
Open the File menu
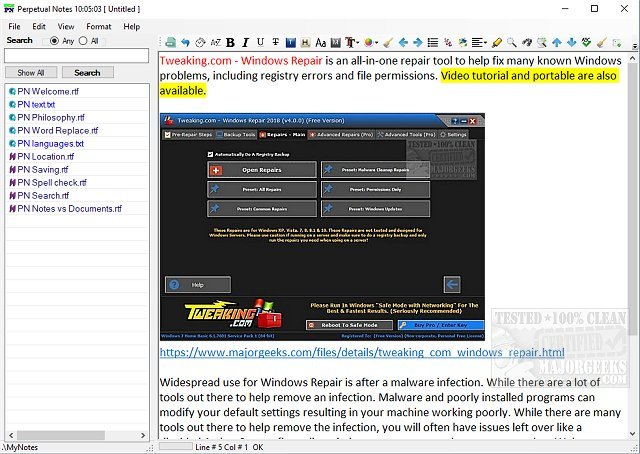pos(14,27)
